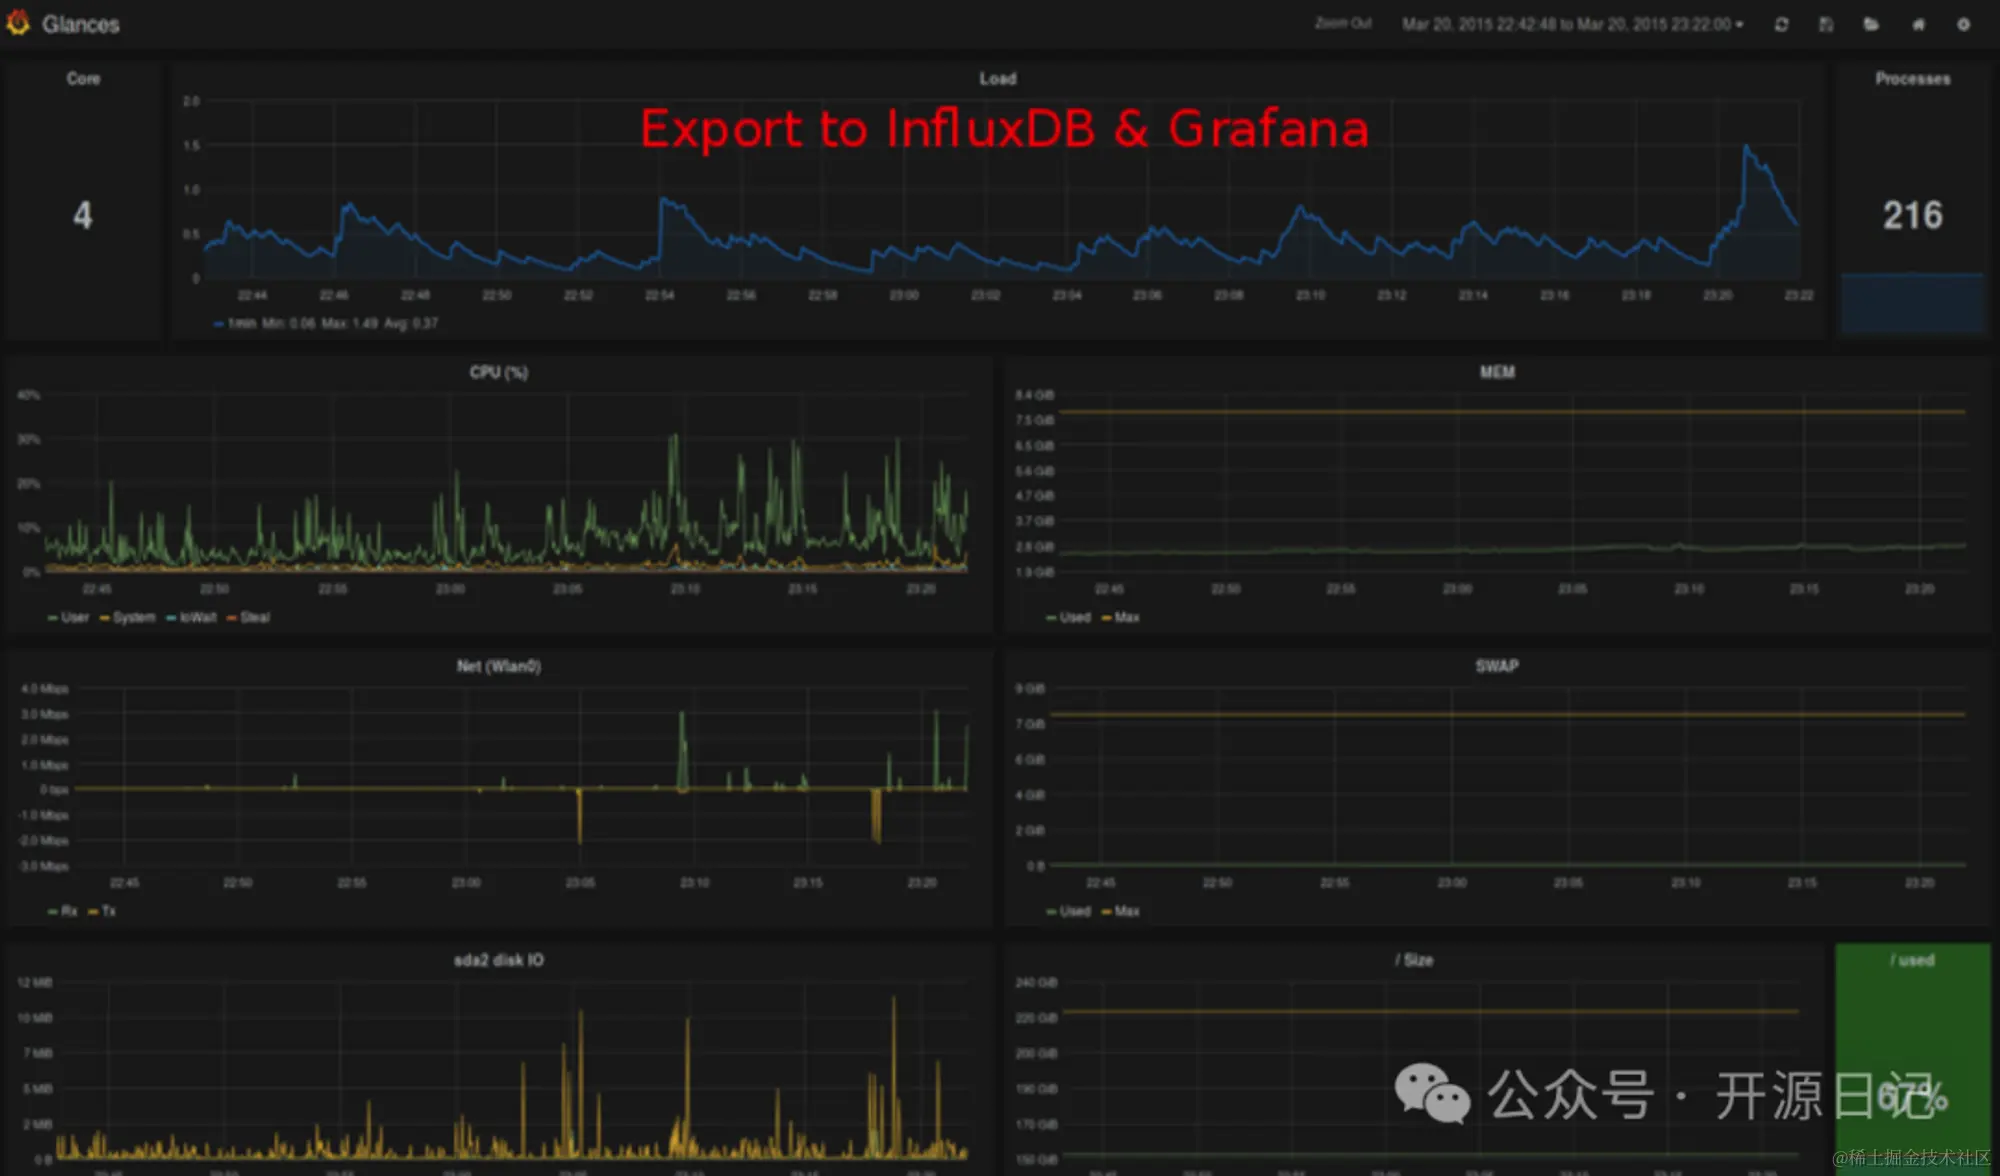Save the dashboard using the save icon
The image size is (2000, 1176).
pyautogui.click(x=1826, y=24)
